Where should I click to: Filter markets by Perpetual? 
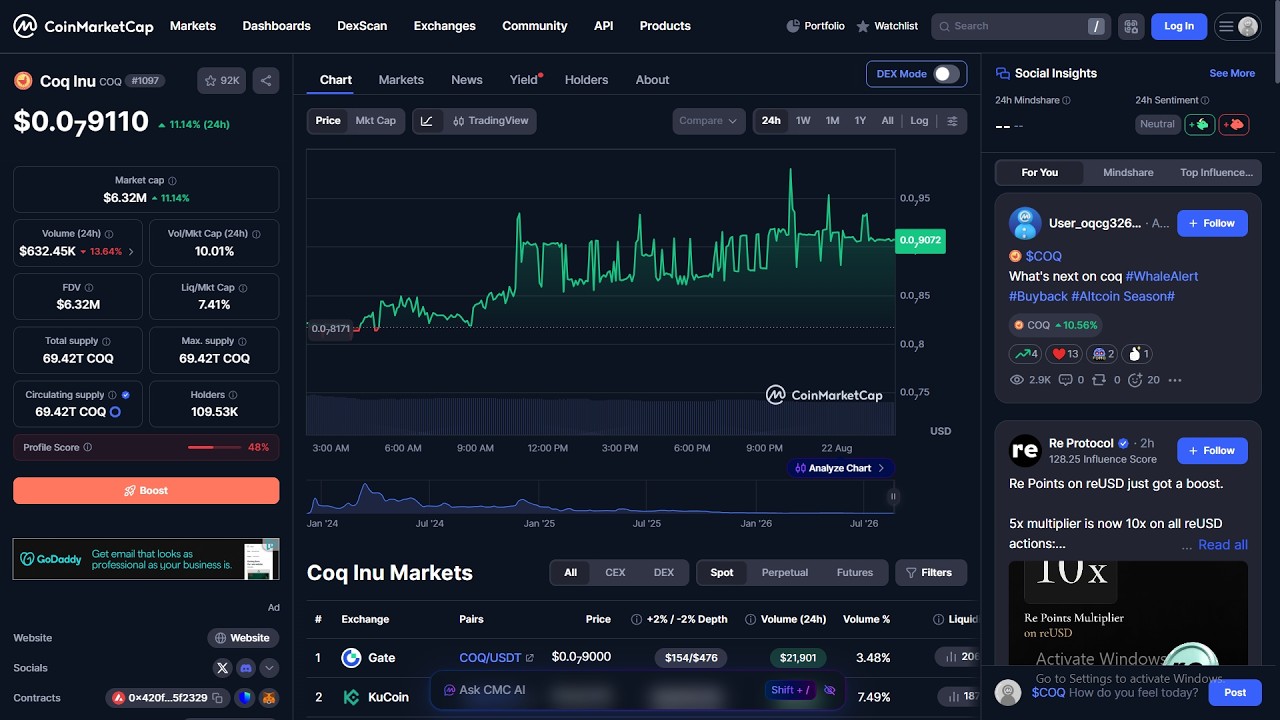click(x=785, y=573)
